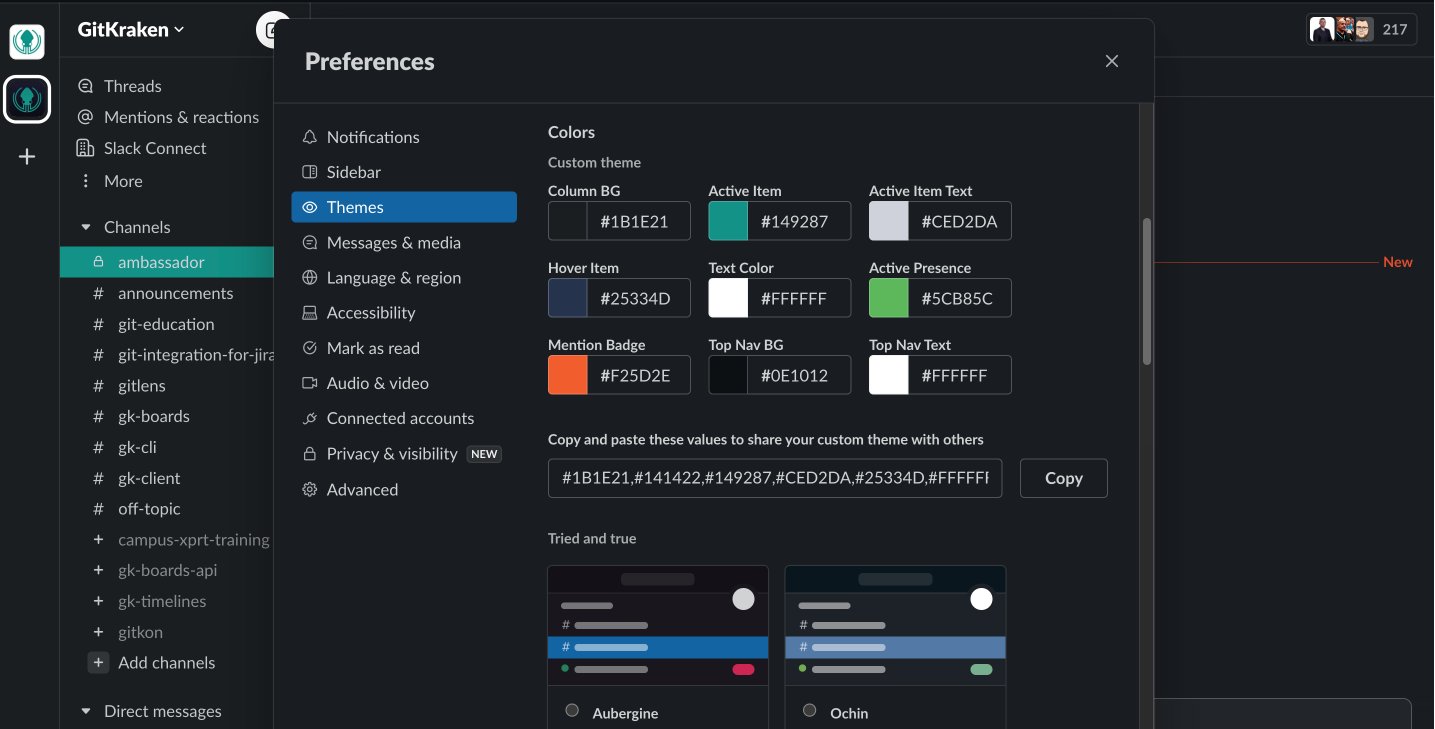Select the GitKraken workspace avatar in the rail

pos(27,99)
